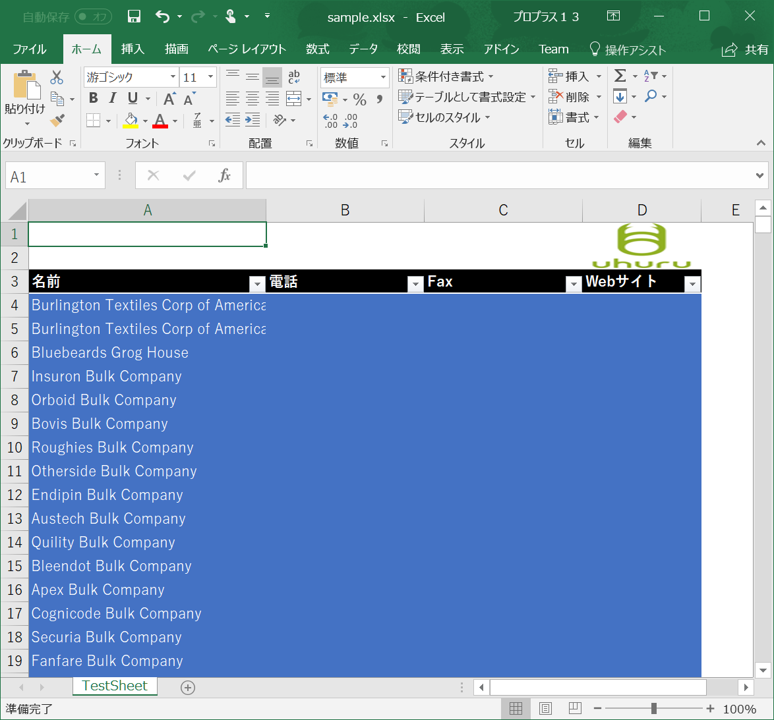Decrease font size with small A
The image size is (774, 720).
pos(190,99)
